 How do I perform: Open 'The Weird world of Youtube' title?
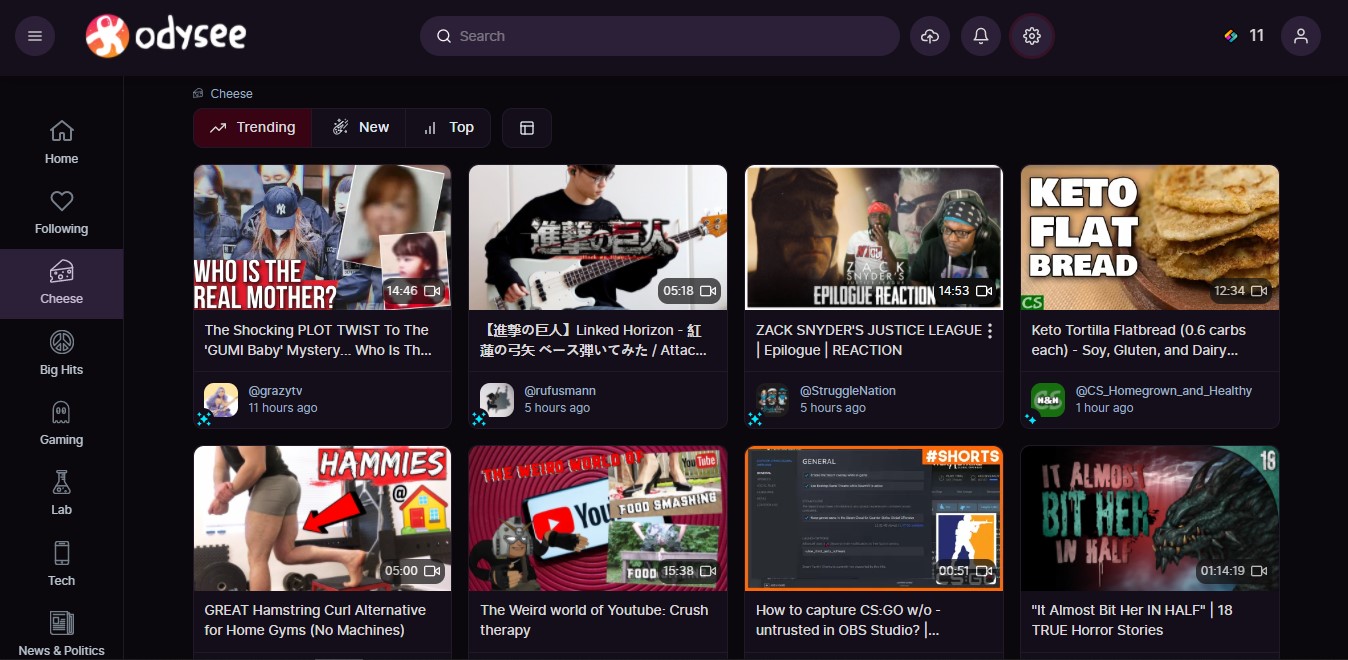coord(594,620)
